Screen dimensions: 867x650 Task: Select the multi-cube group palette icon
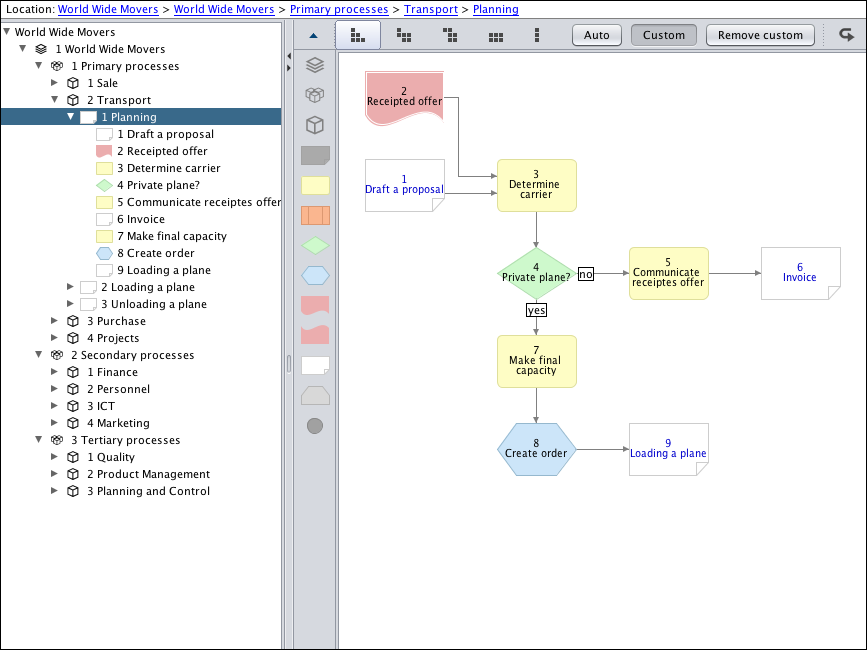[315, 95]
